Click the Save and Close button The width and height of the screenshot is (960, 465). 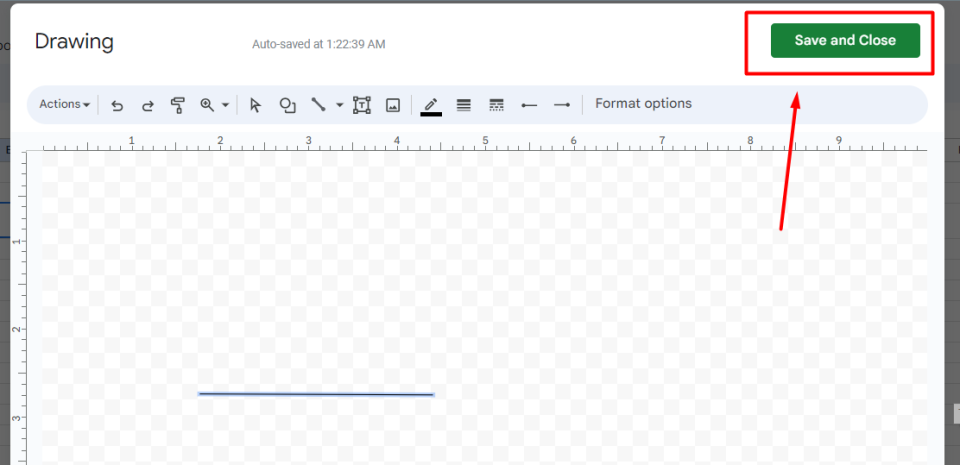point(845,40)
